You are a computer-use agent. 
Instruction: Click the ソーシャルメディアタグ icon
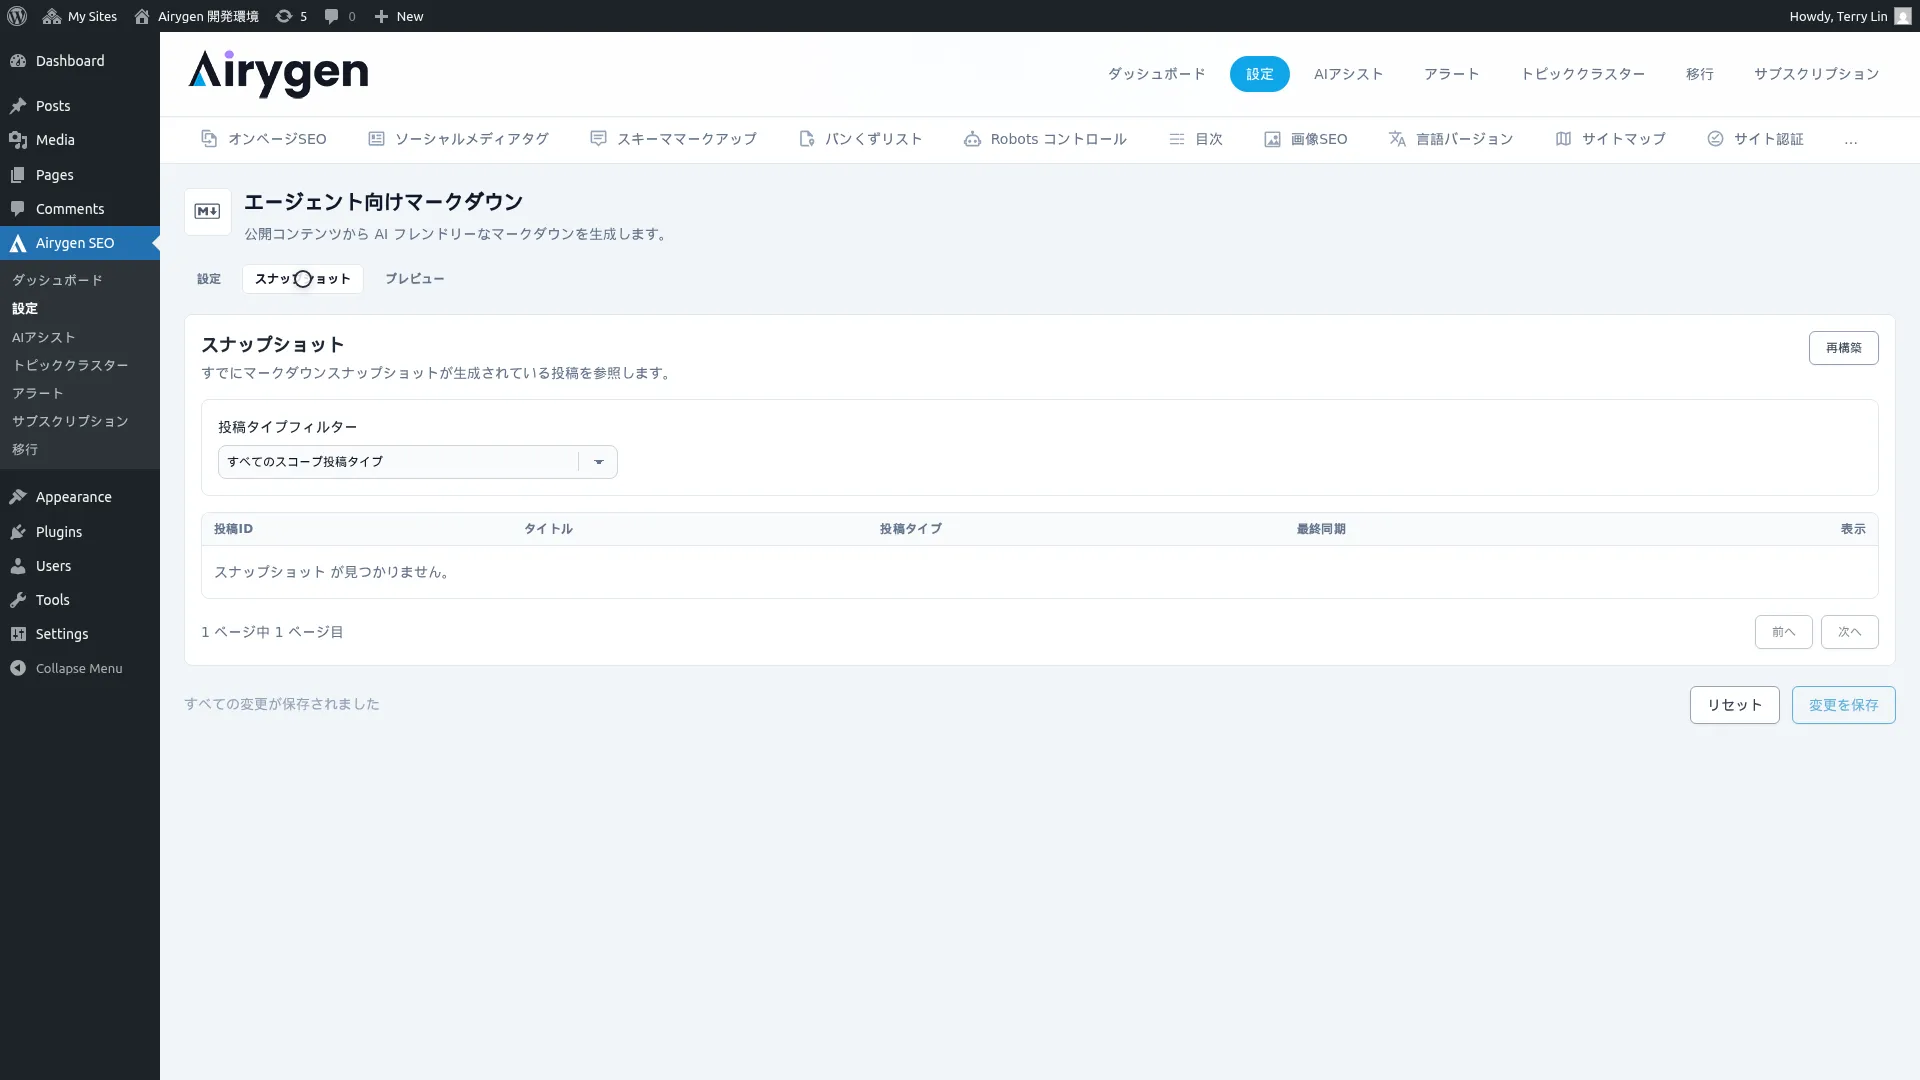point(376,139)
